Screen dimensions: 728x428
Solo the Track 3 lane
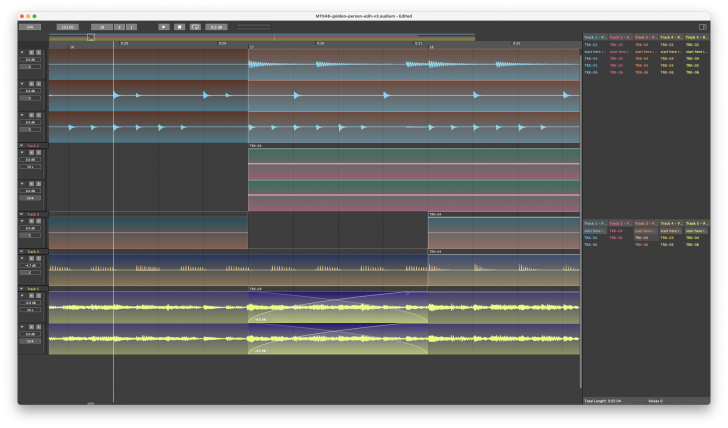(x=39, y=221)
